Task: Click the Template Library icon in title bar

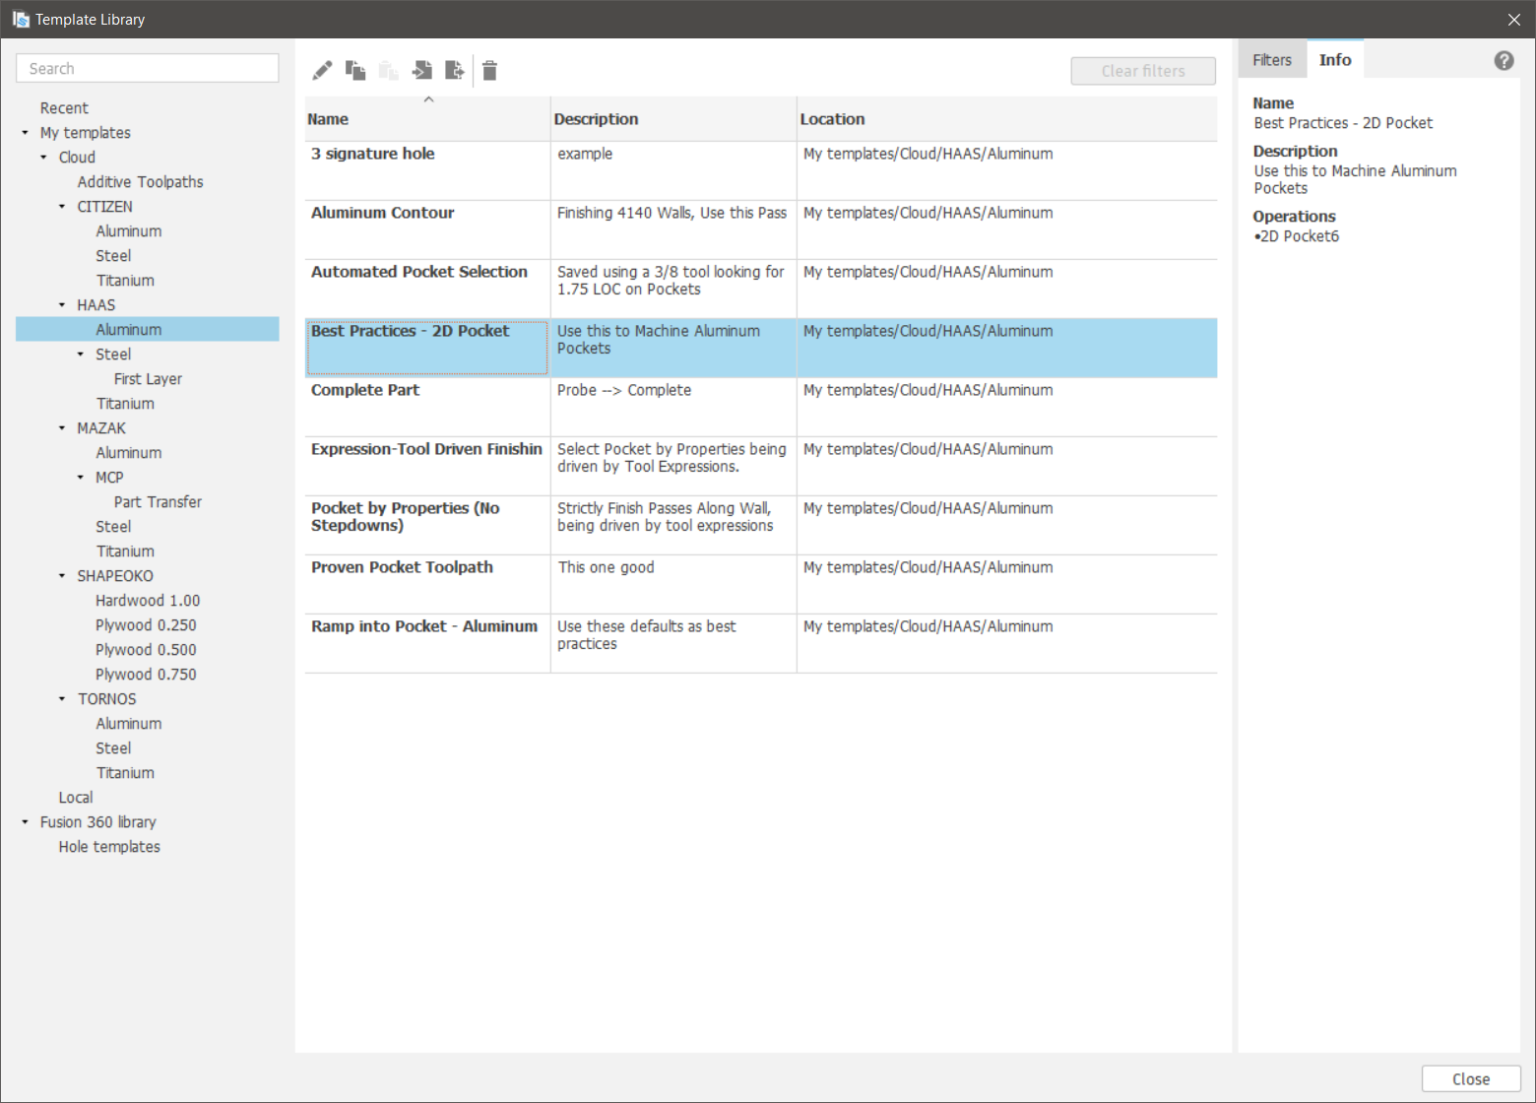Action: [19, 18]
